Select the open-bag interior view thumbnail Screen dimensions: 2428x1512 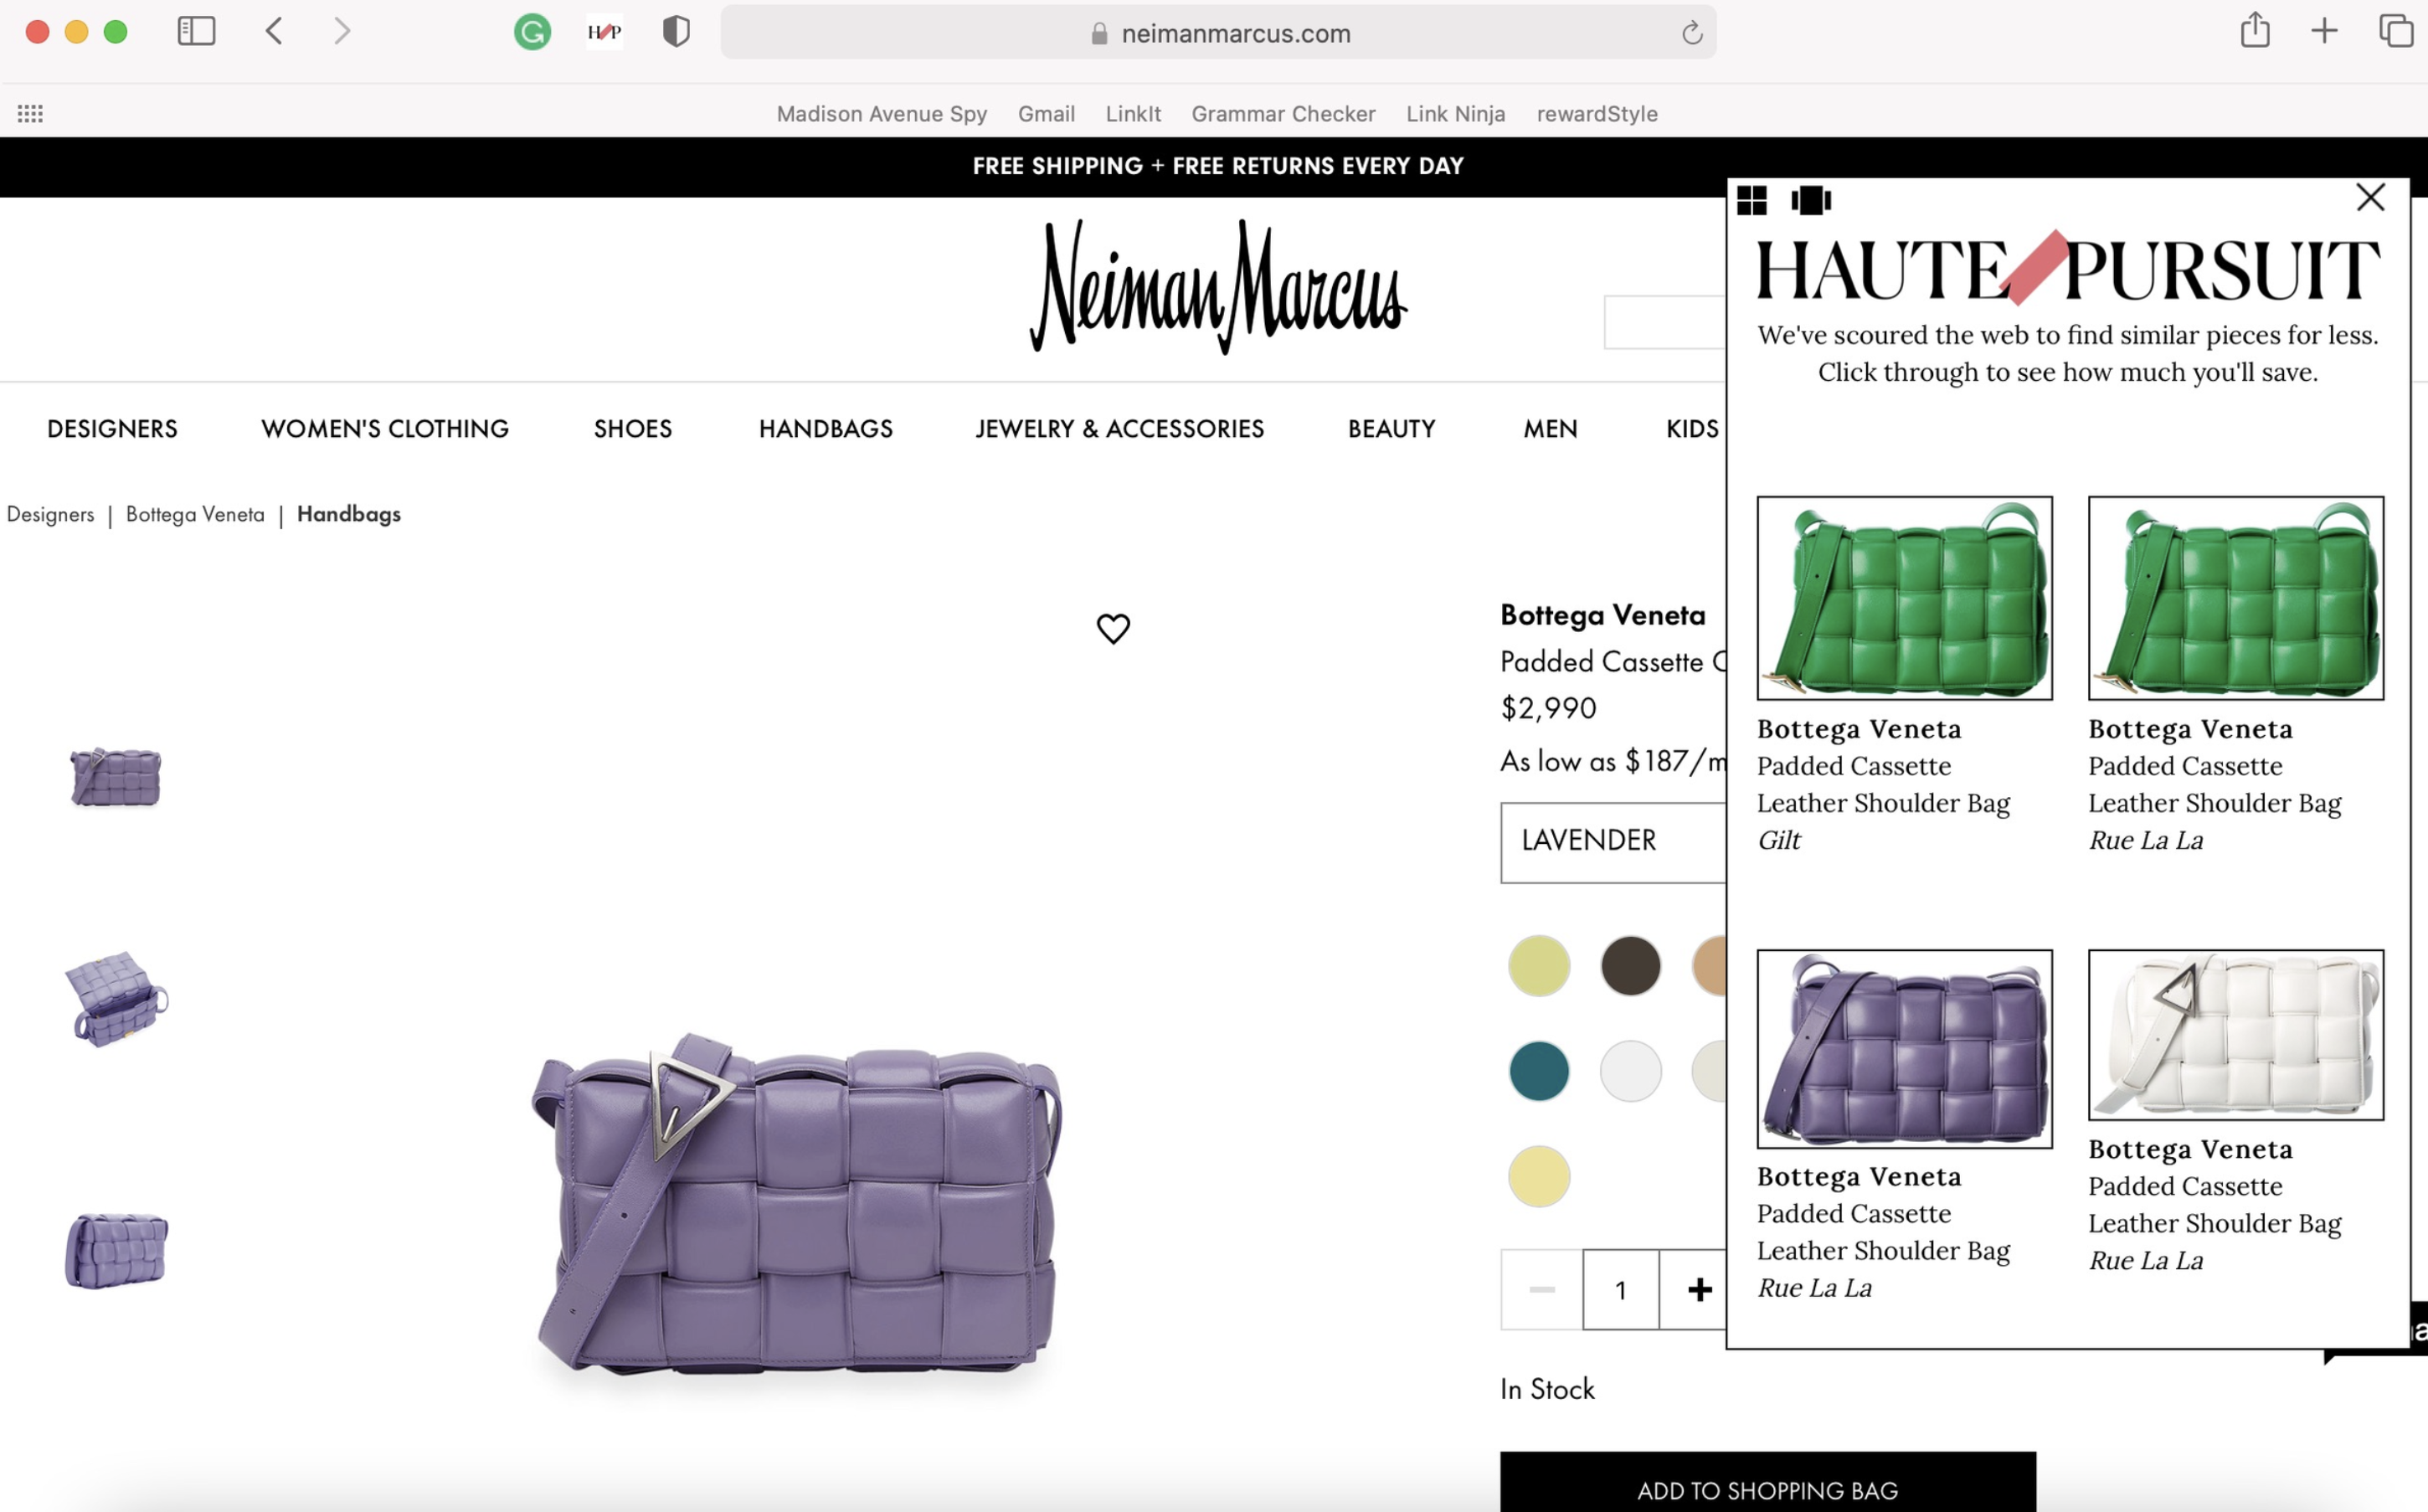click(x=116, y=998)
